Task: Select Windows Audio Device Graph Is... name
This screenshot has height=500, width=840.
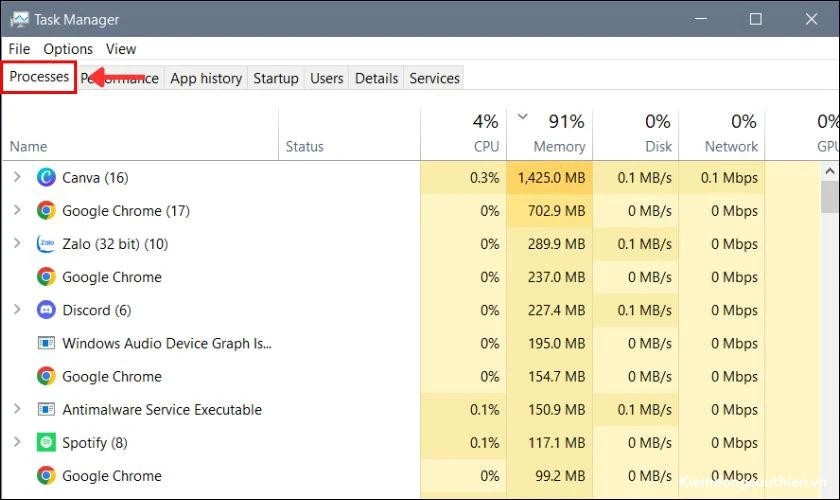Action: click(x=167, y=344)
